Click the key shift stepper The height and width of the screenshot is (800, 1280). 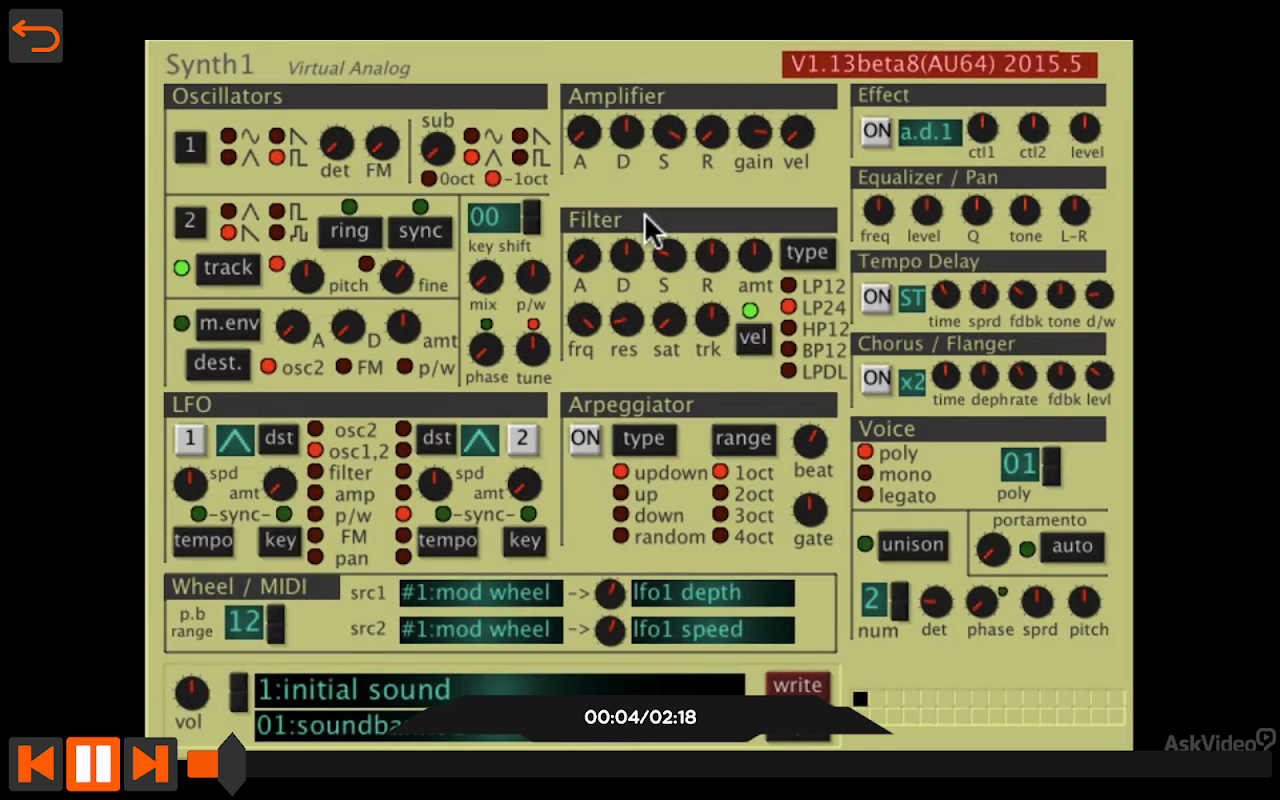pos(532,218)
